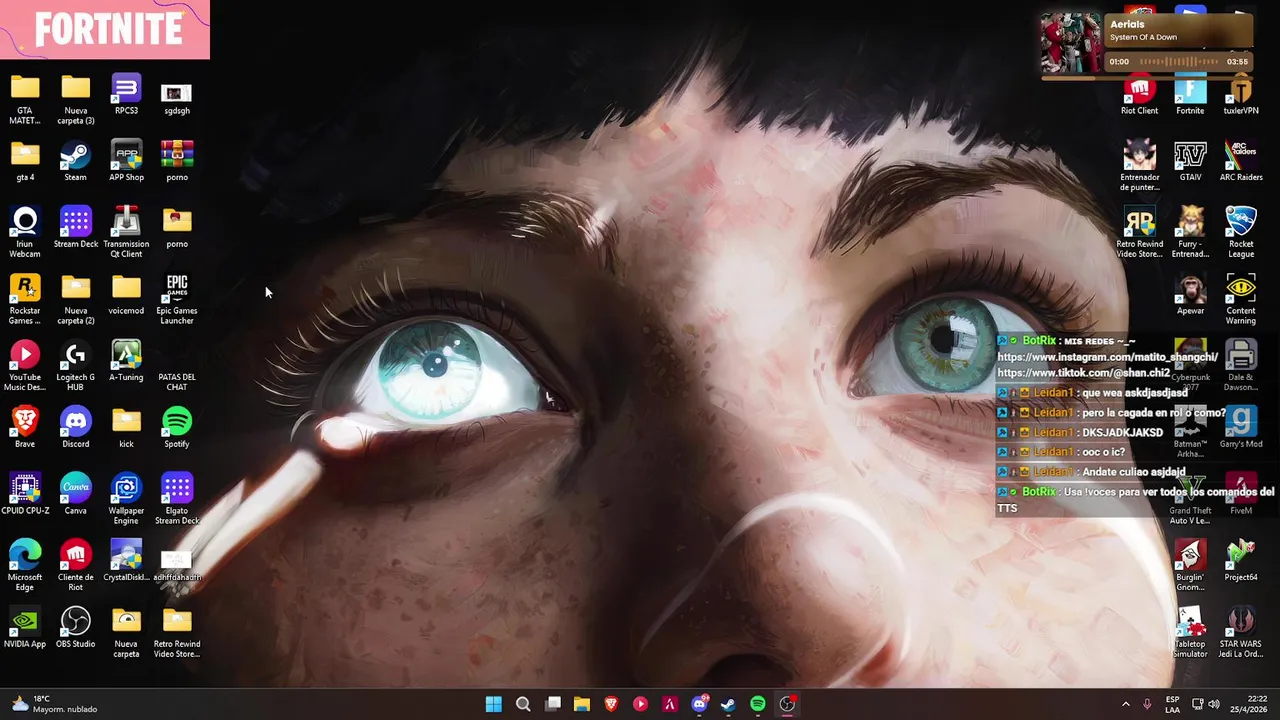Open Windows Start menu

click(x=494, y=704)
